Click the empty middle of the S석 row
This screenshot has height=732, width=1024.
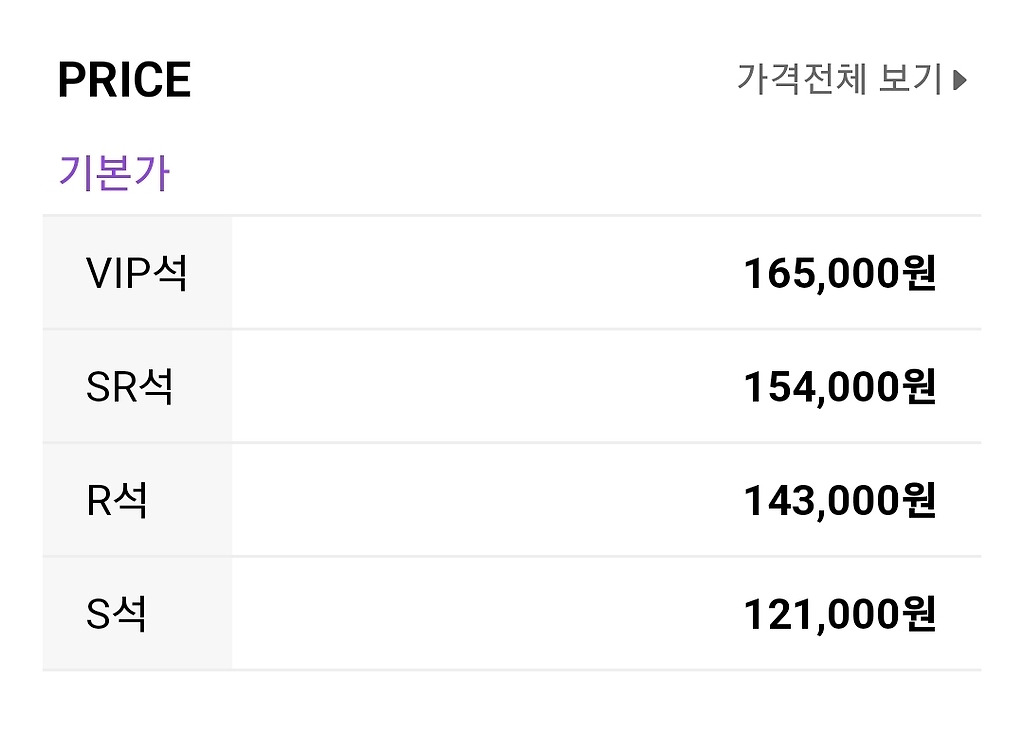(x=480, y=614)
